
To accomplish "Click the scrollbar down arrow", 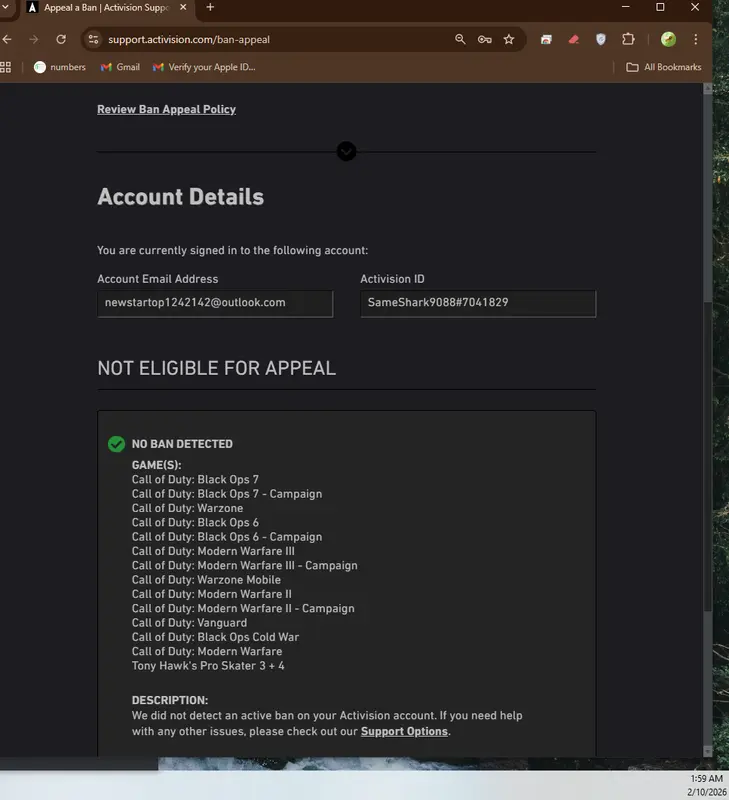I will point(708,752).
